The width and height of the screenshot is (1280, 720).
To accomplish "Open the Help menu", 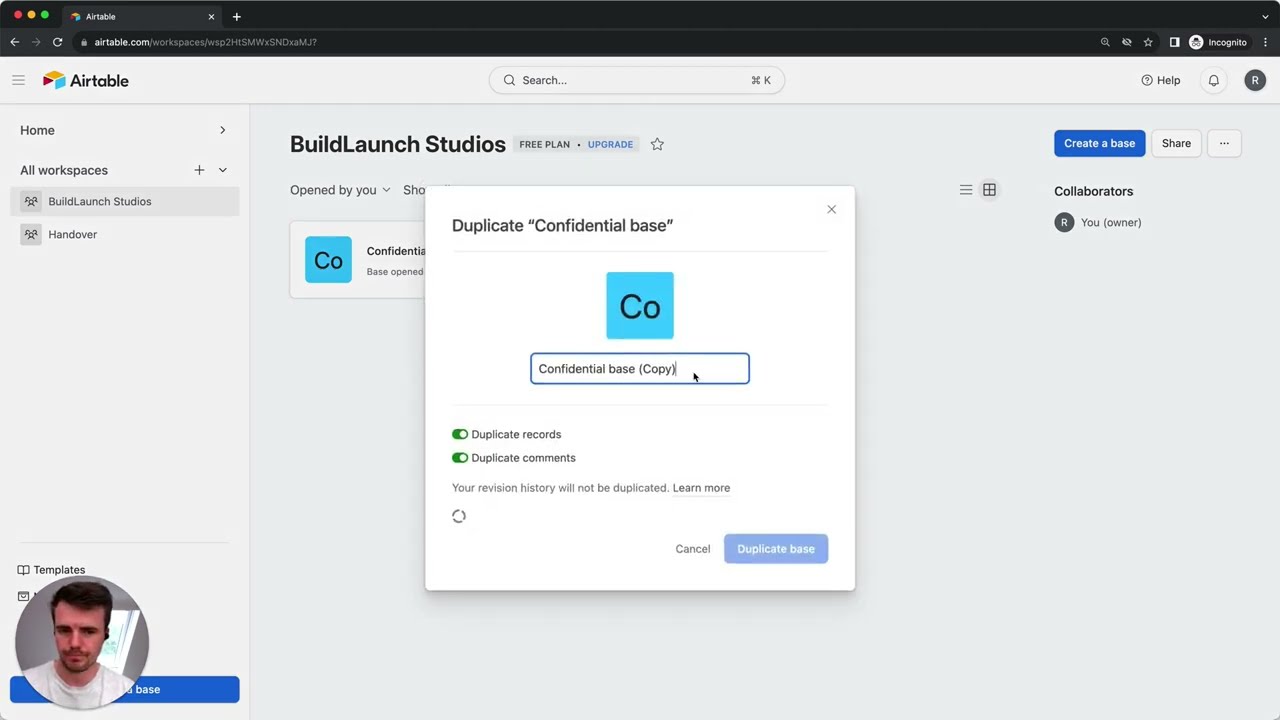I will pos(1161,80).
